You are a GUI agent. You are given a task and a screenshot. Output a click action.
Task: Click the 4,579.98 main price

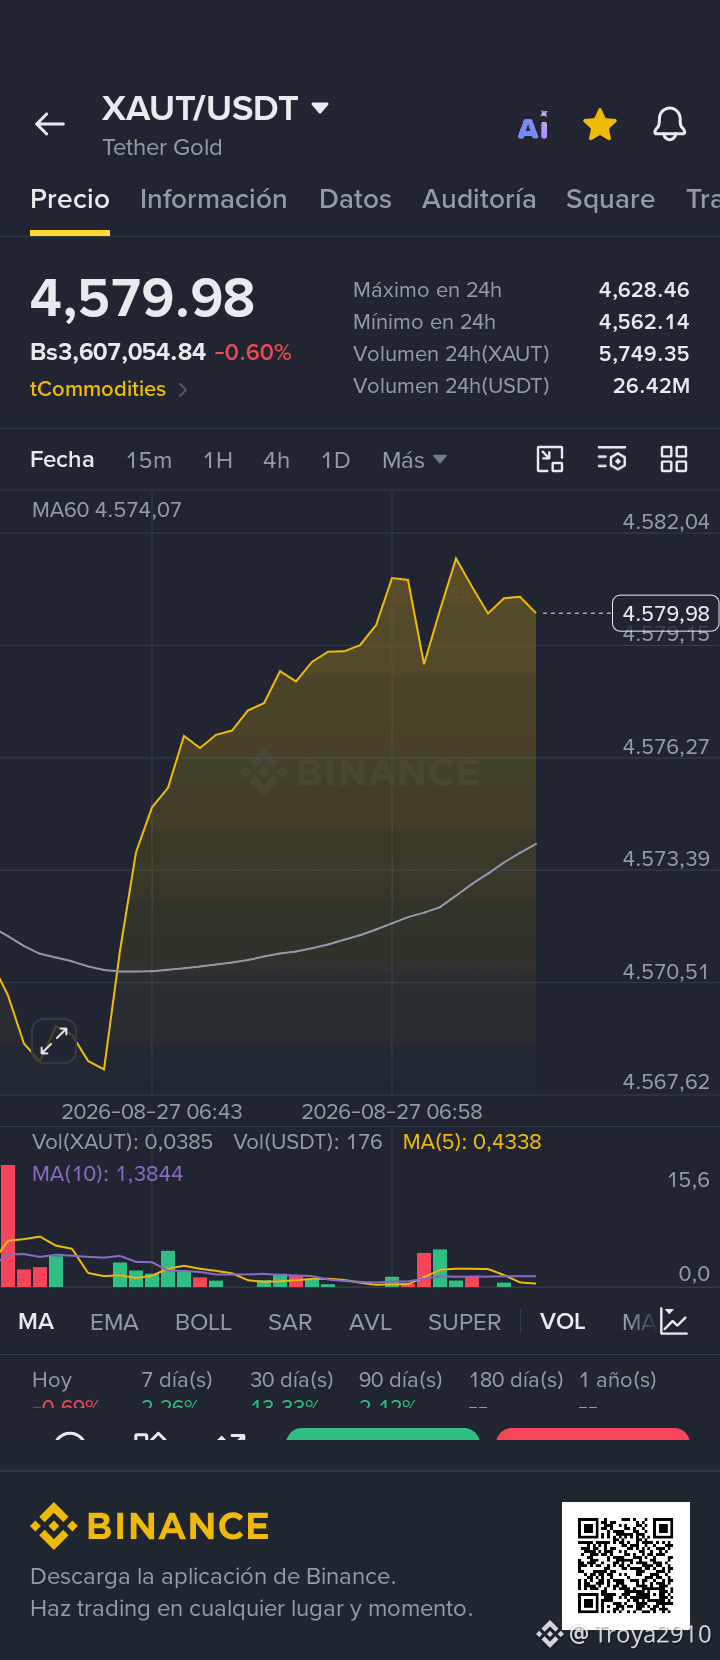coord(142,298)
